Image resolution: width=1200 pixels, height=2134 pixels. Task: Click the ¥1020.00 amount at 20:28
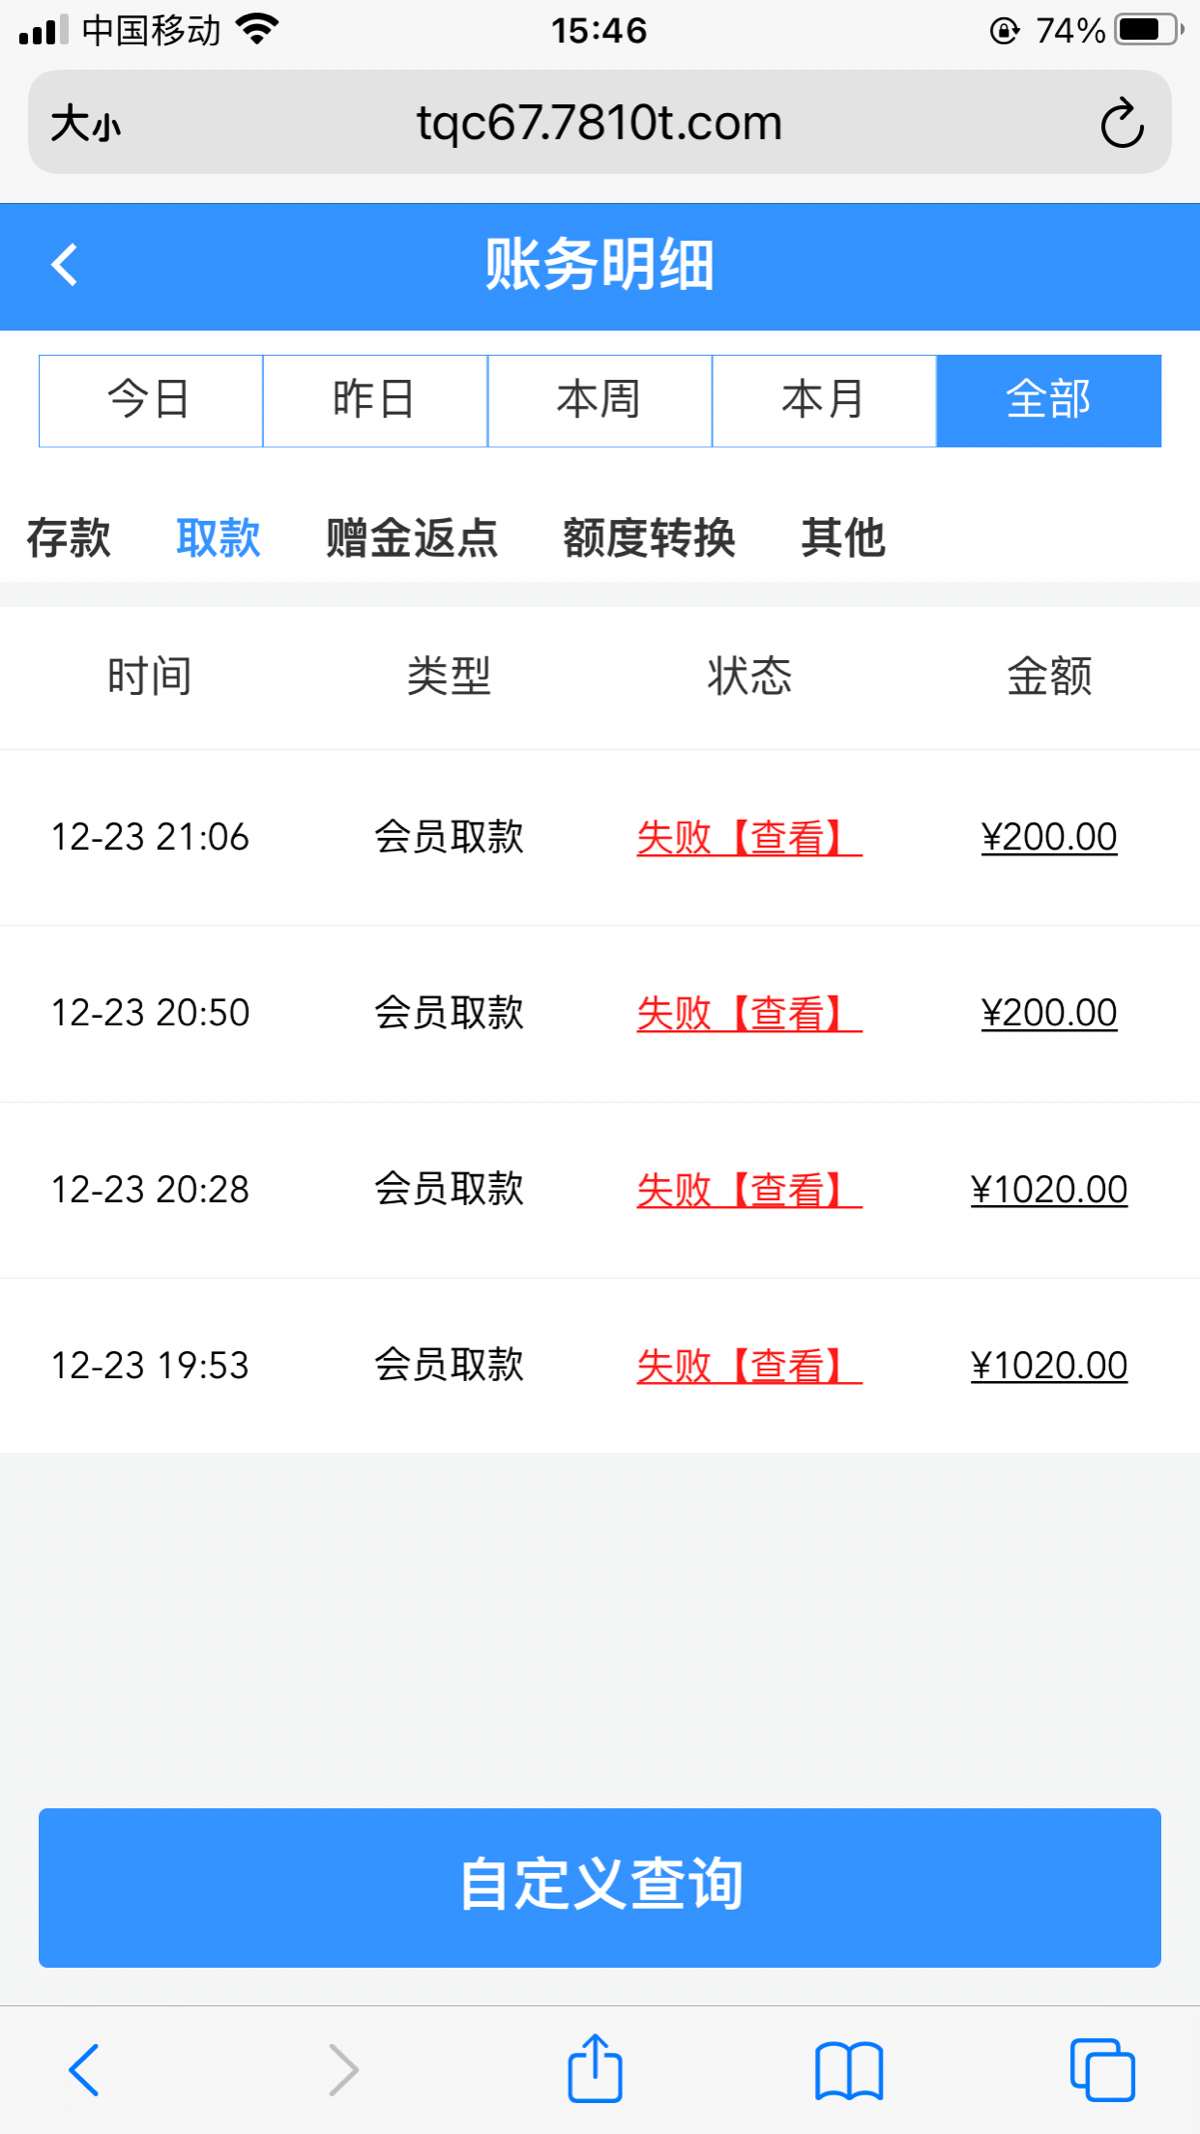1049,1189
